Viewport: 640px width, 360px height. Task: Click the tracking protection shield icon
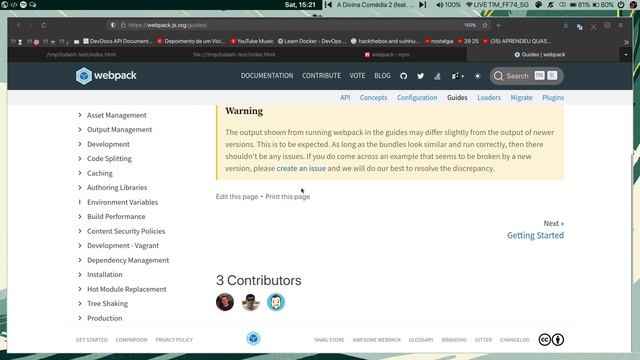[113, 25]
